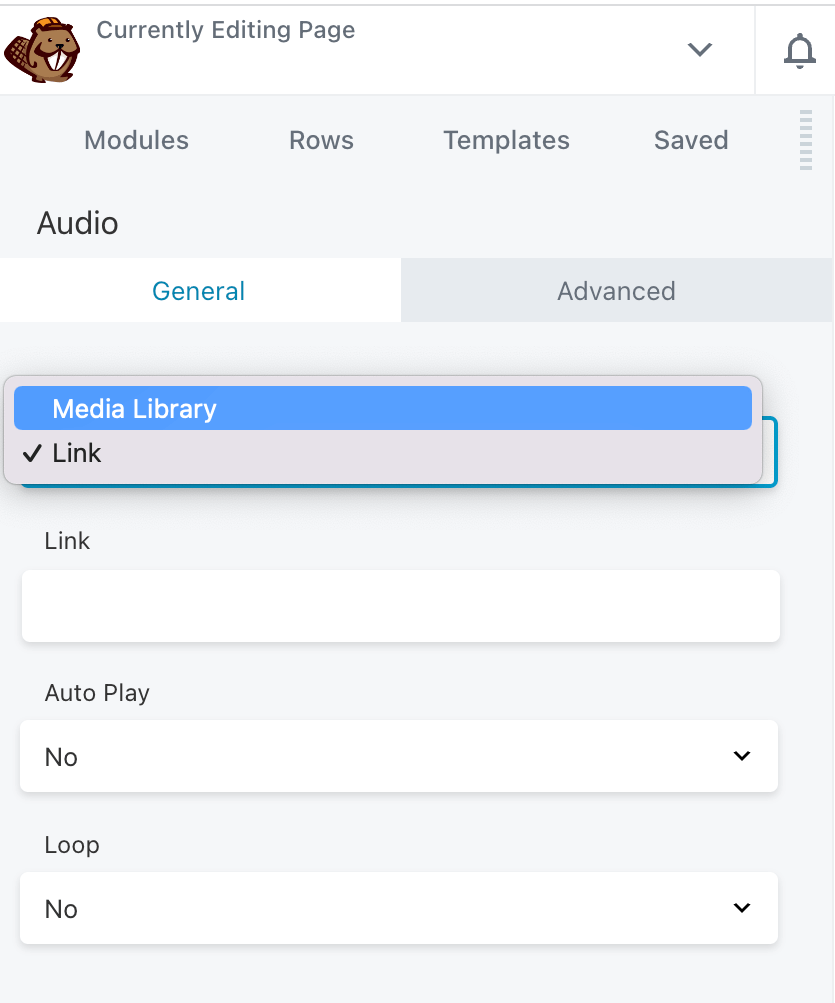The width and height of the screenshot is (835, 1003).
Task: Open the Rows tab
Action: tap(321, 140)
